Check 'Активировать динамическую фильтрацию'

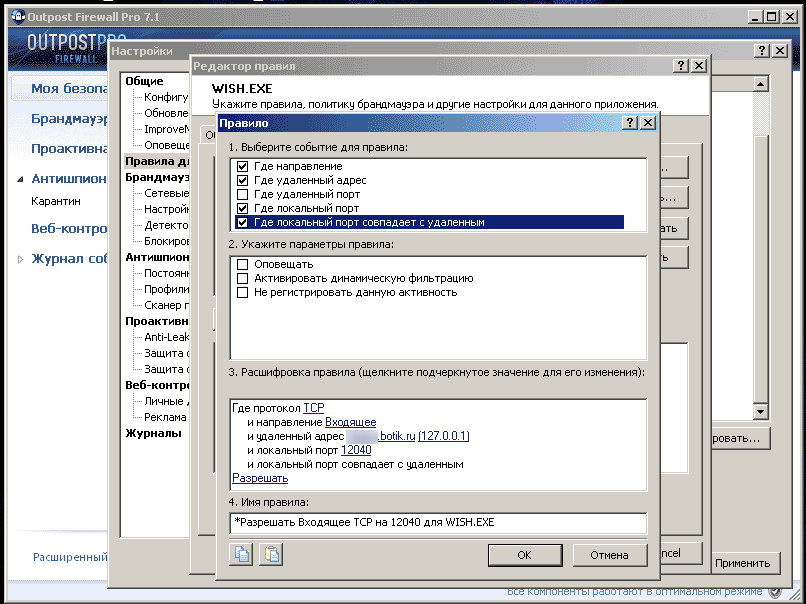click(x=243, y=278)
